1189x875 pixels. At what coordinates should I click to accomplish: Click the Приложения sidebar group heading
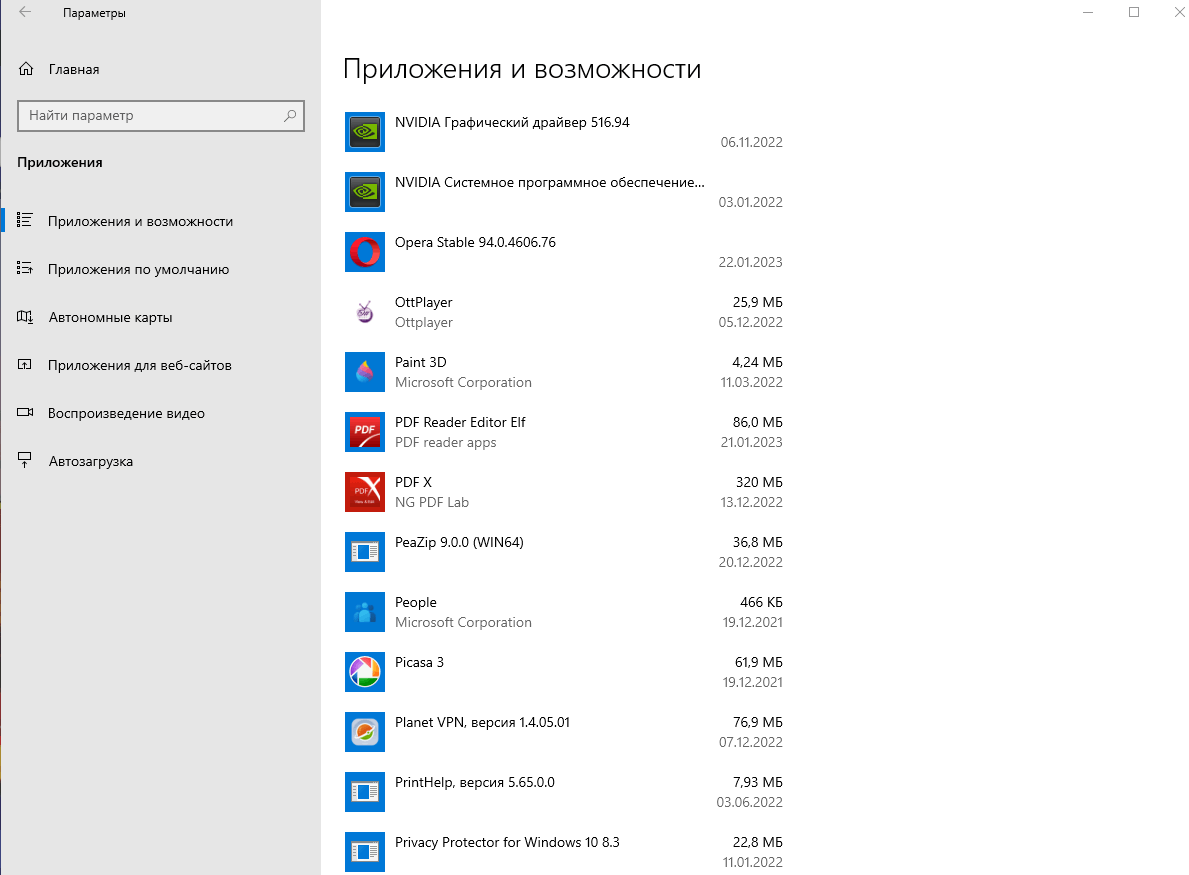[60, 162]
